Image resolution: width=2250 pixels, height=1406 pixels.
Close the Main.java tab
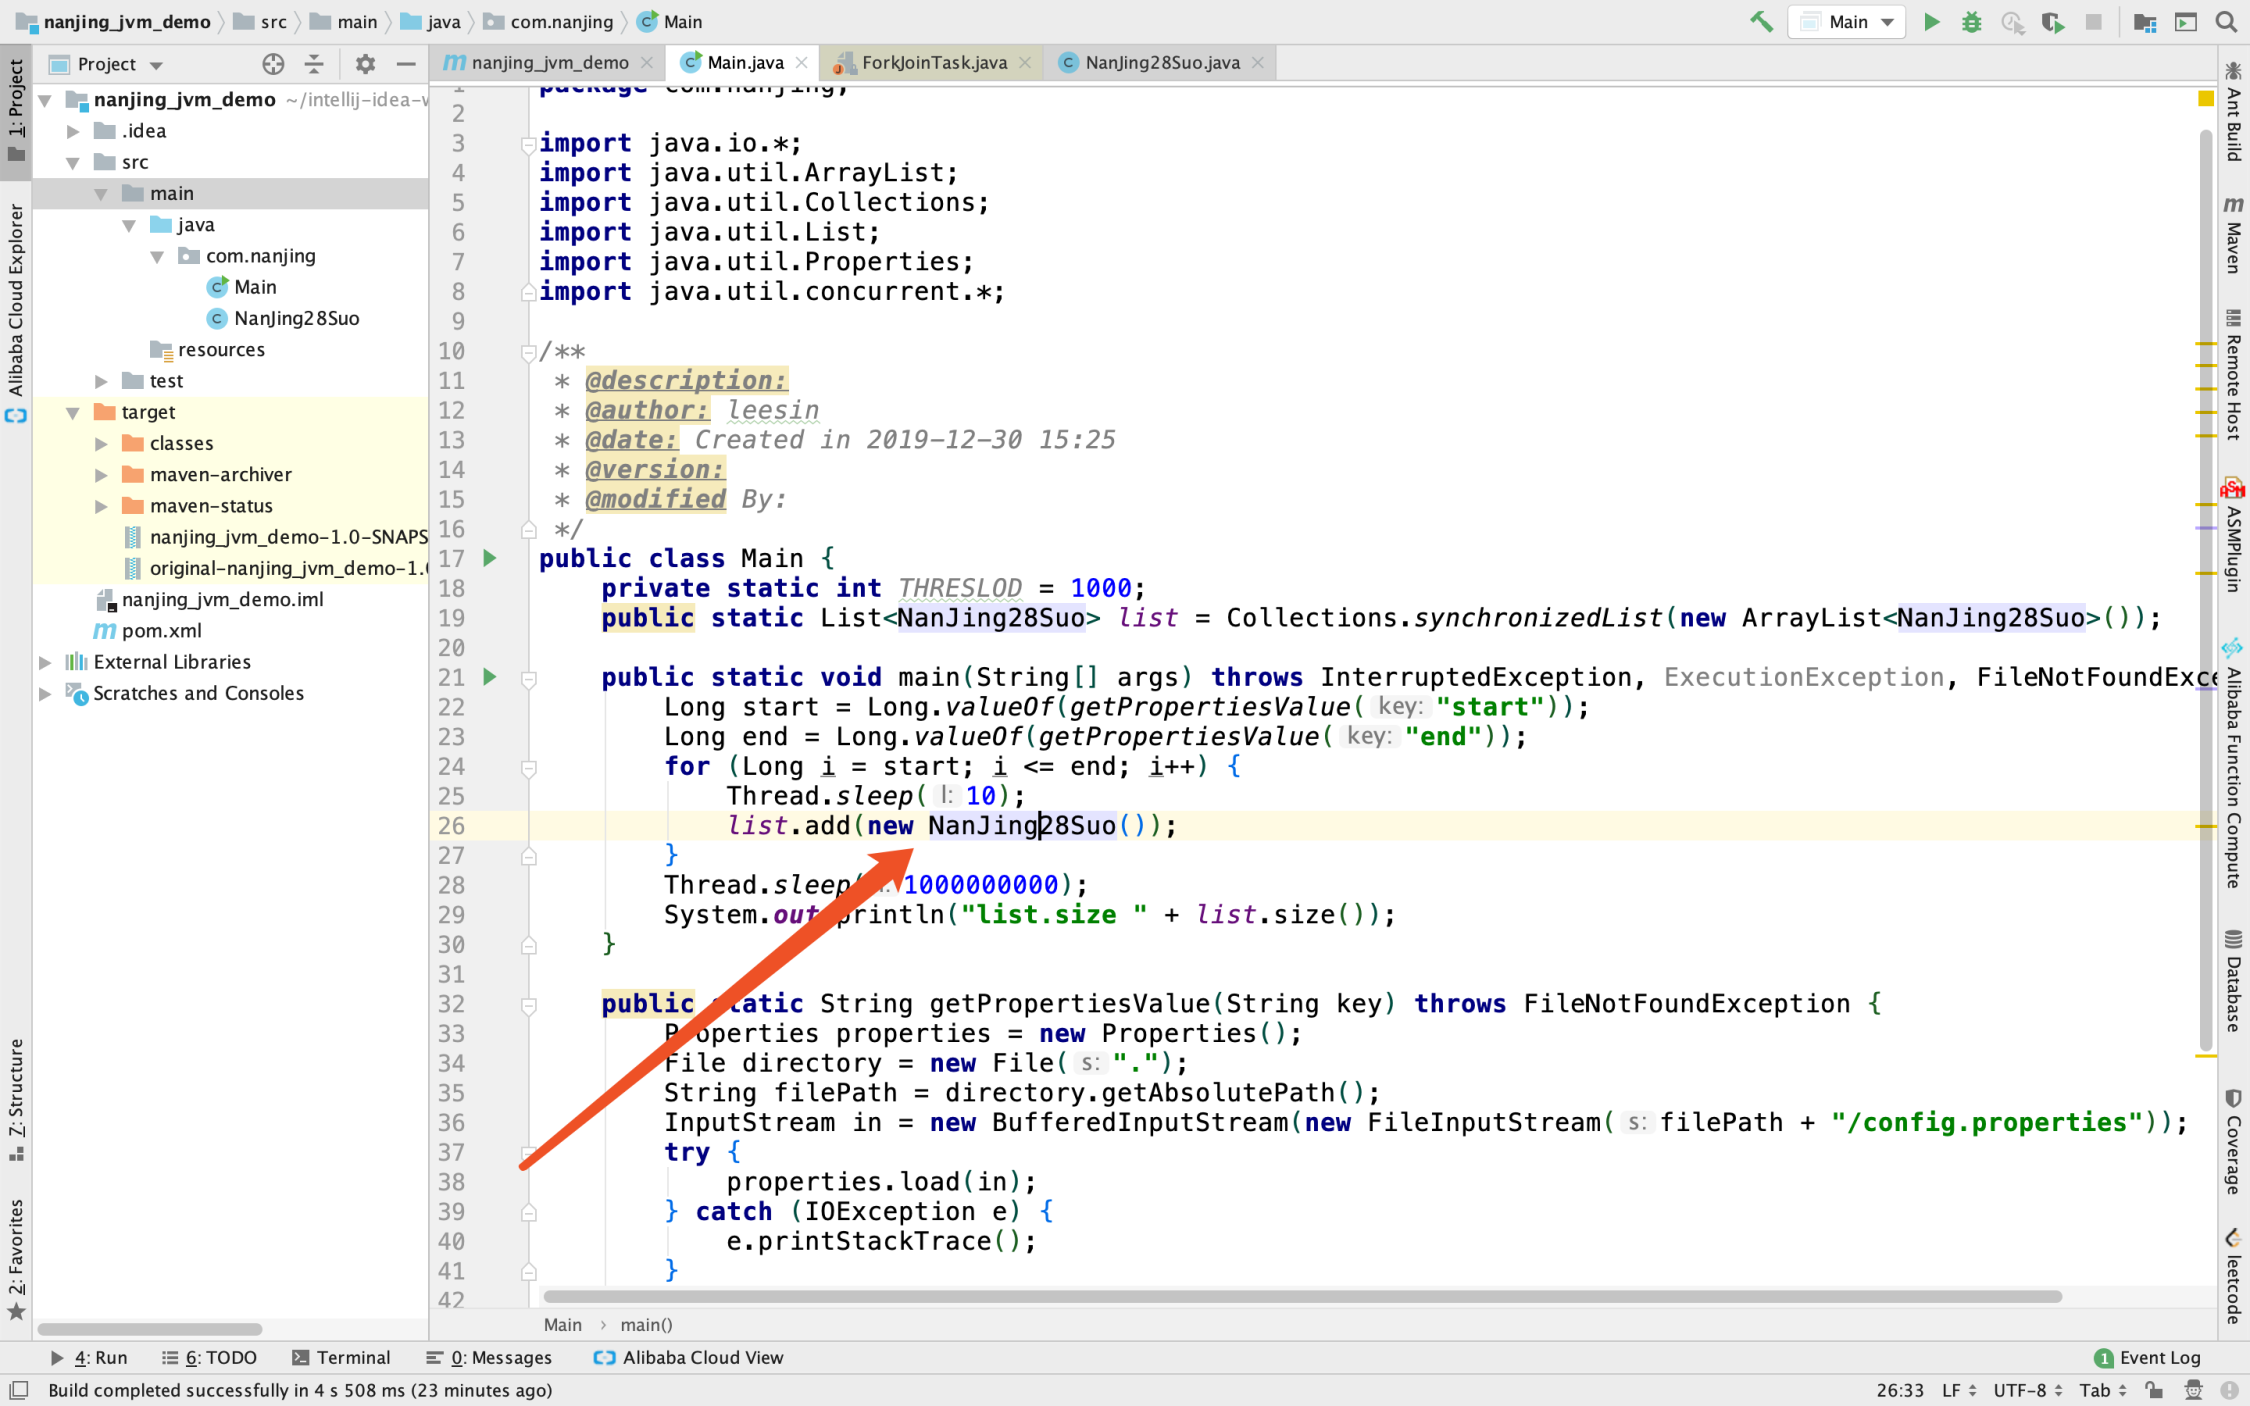tap(801, 62)
